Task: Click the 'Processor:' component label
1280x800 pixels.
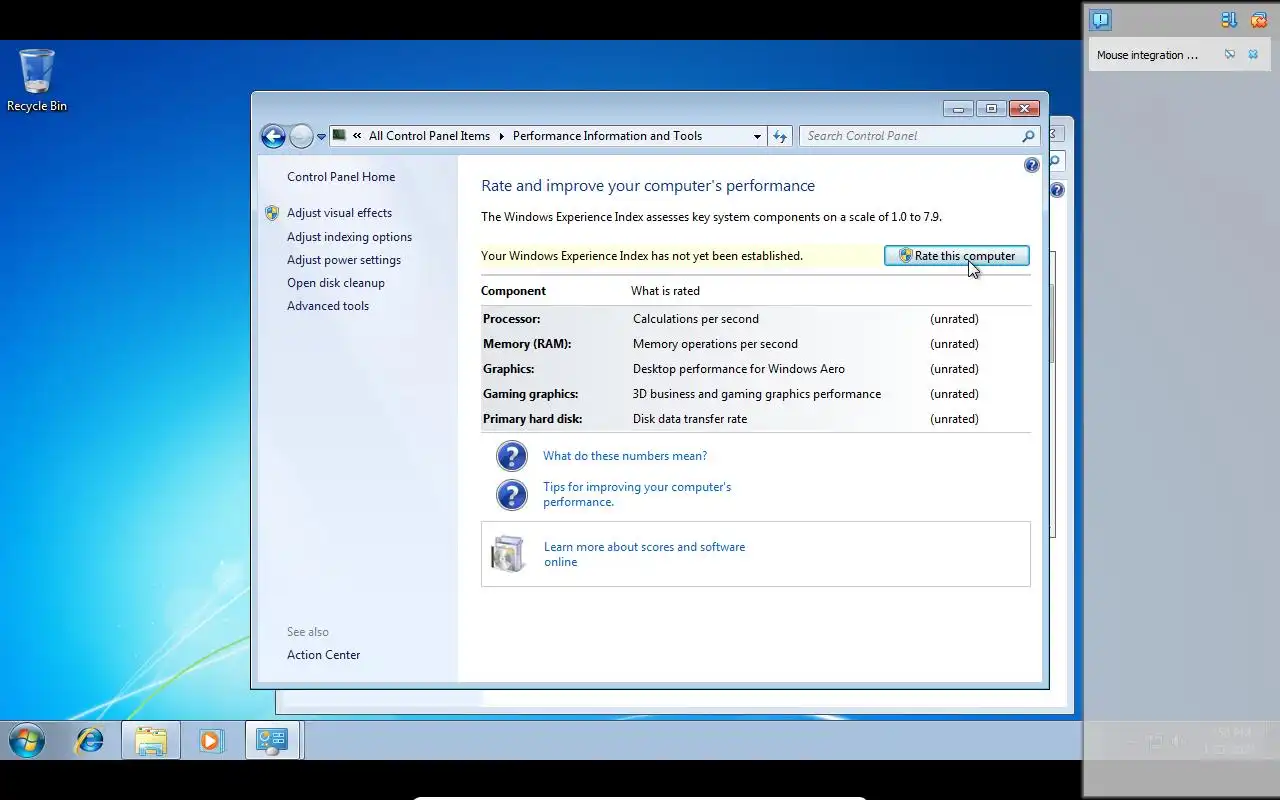Action: tap(511, 319)
